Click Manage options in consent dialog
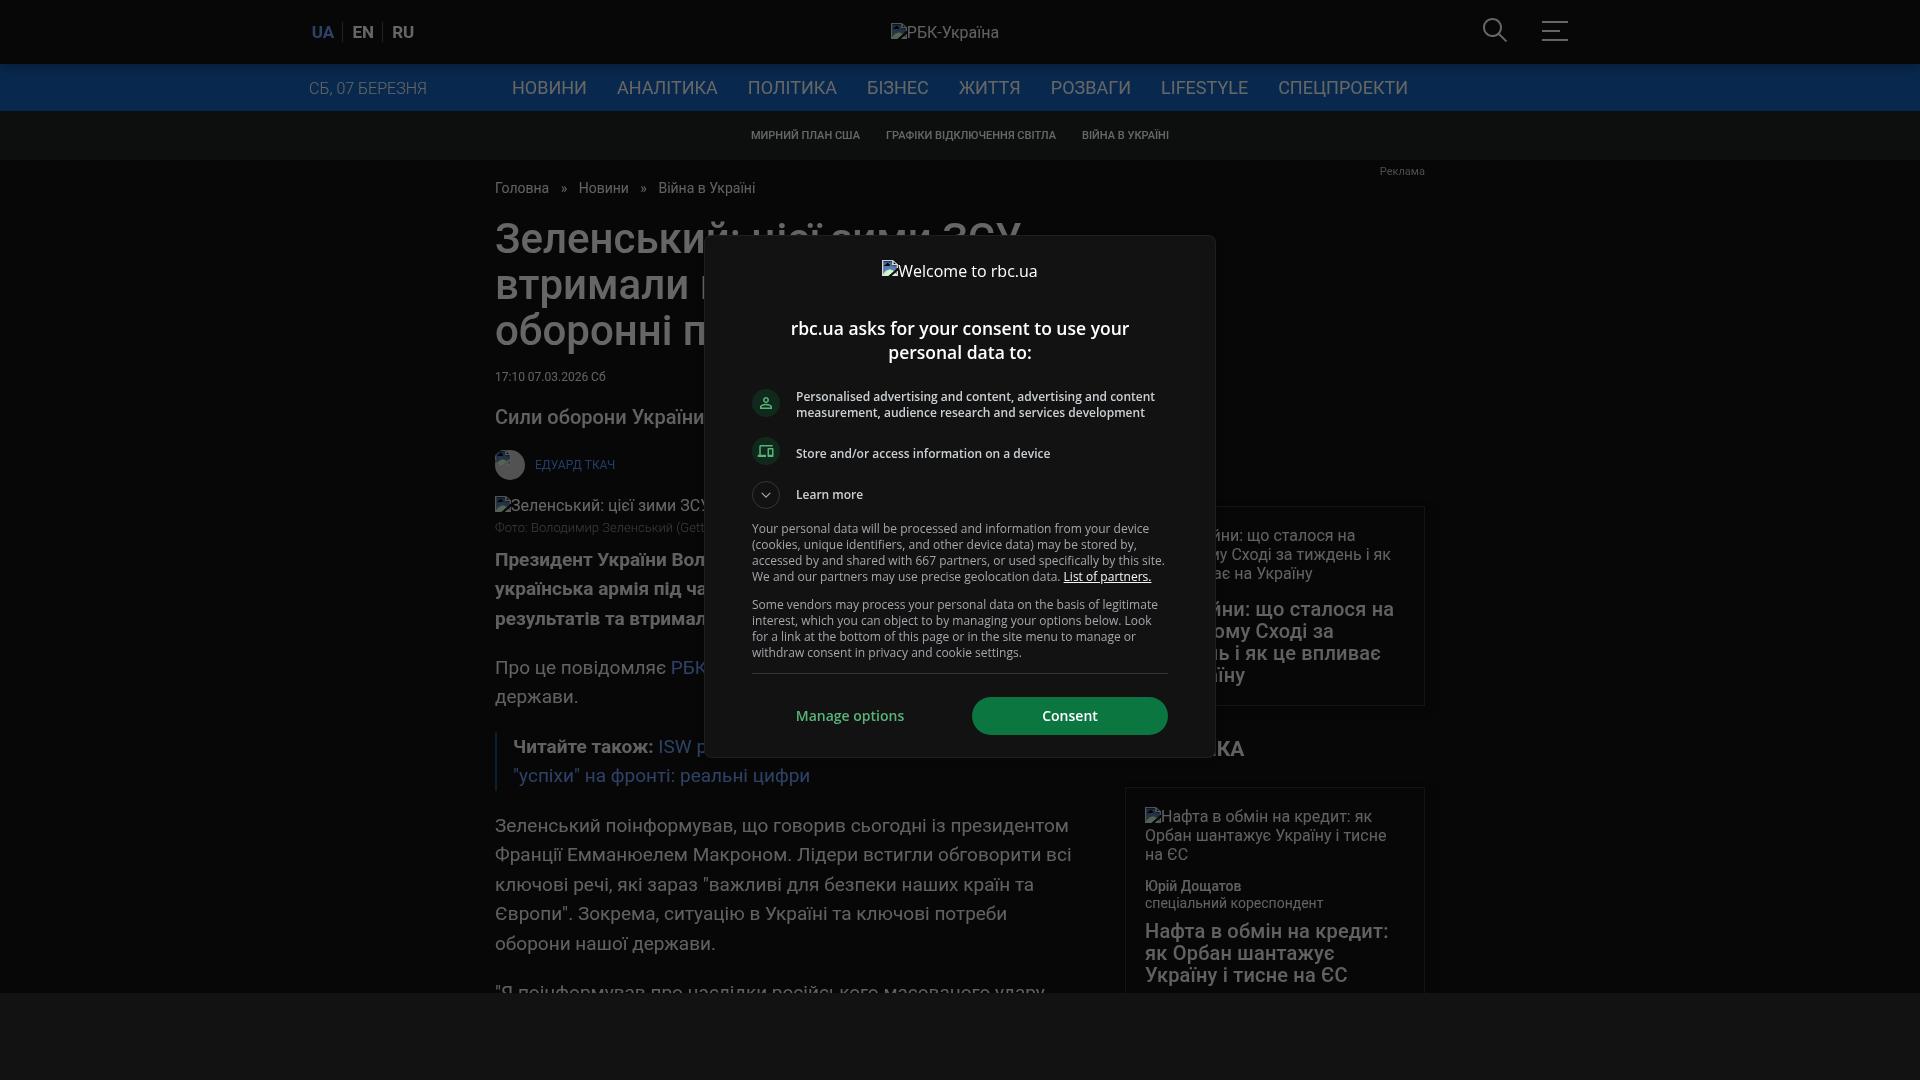This screenshot has height=1080, width=1920. (850, 716)
